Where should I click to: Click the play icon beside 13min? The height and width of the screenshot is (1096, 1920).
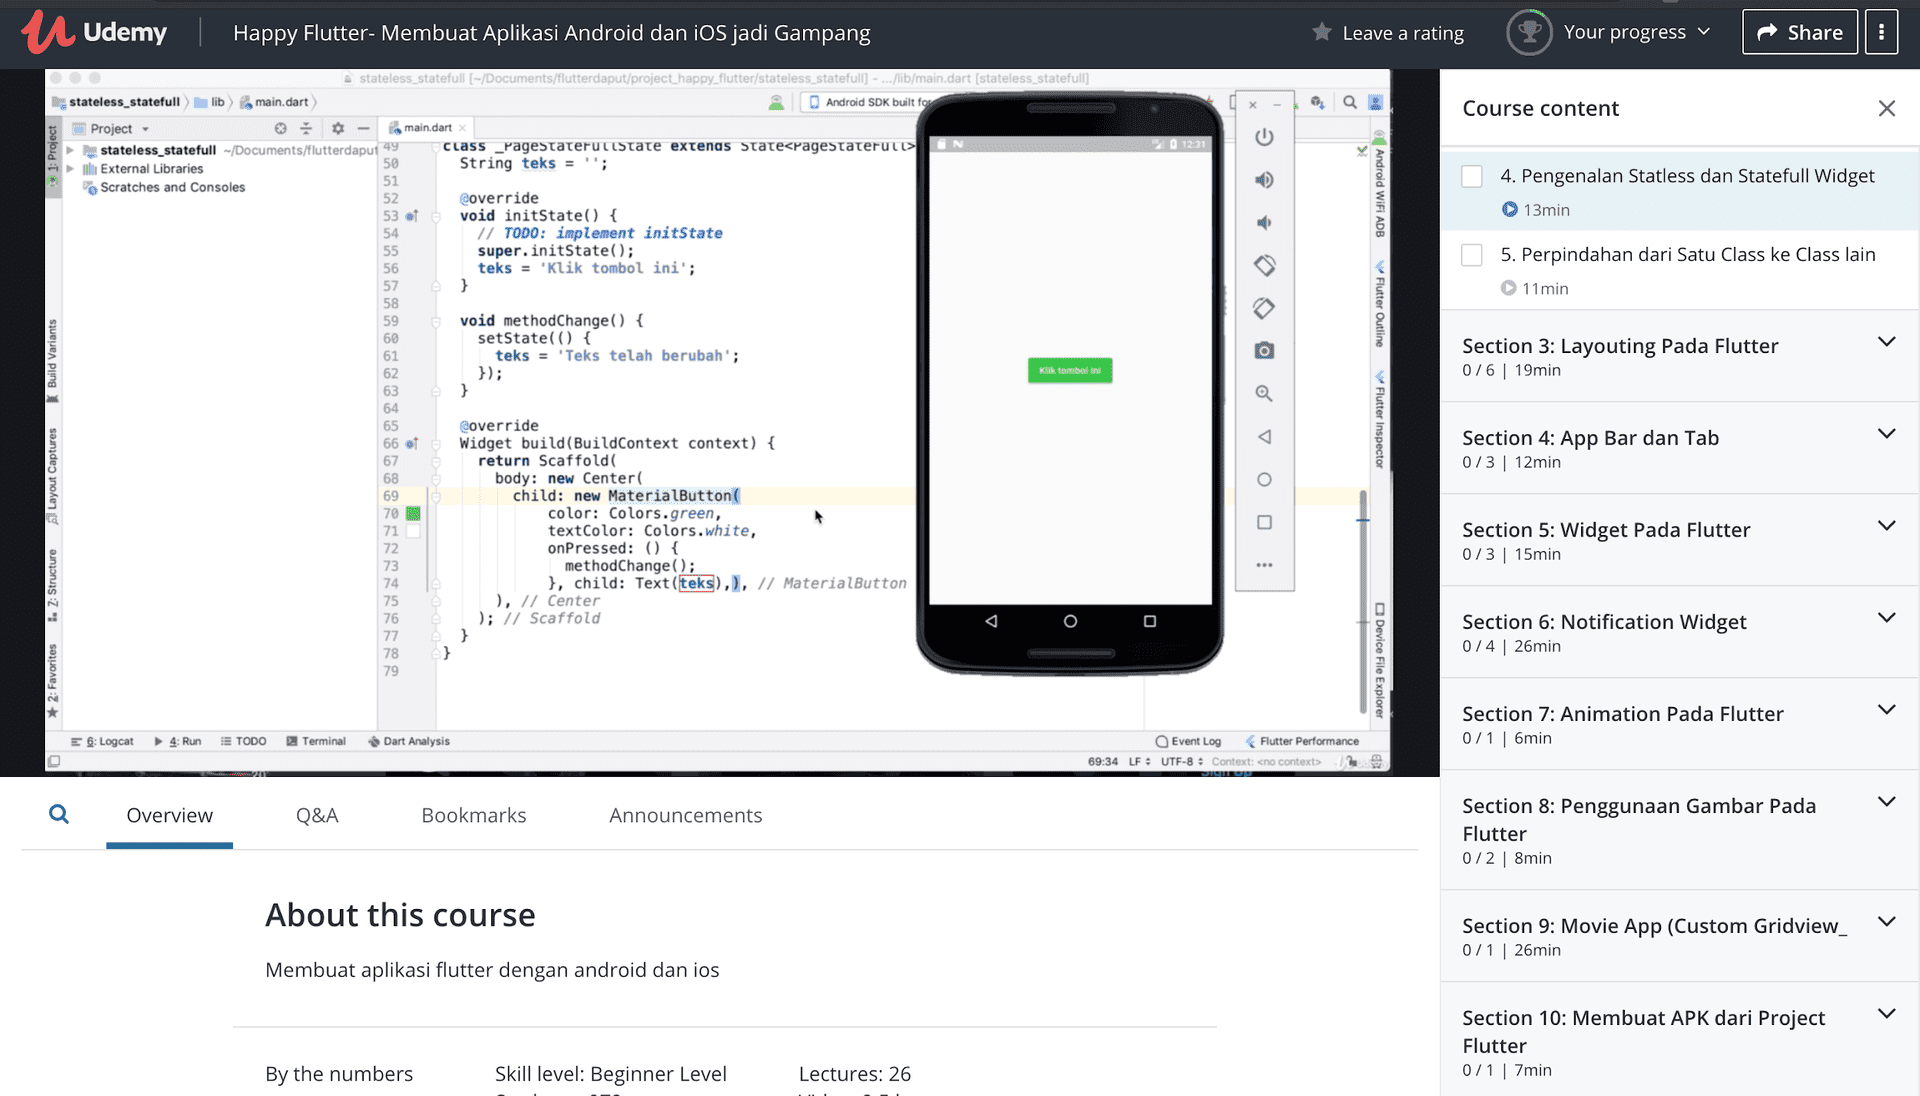pyautogui.click(x=1509, y=209)
